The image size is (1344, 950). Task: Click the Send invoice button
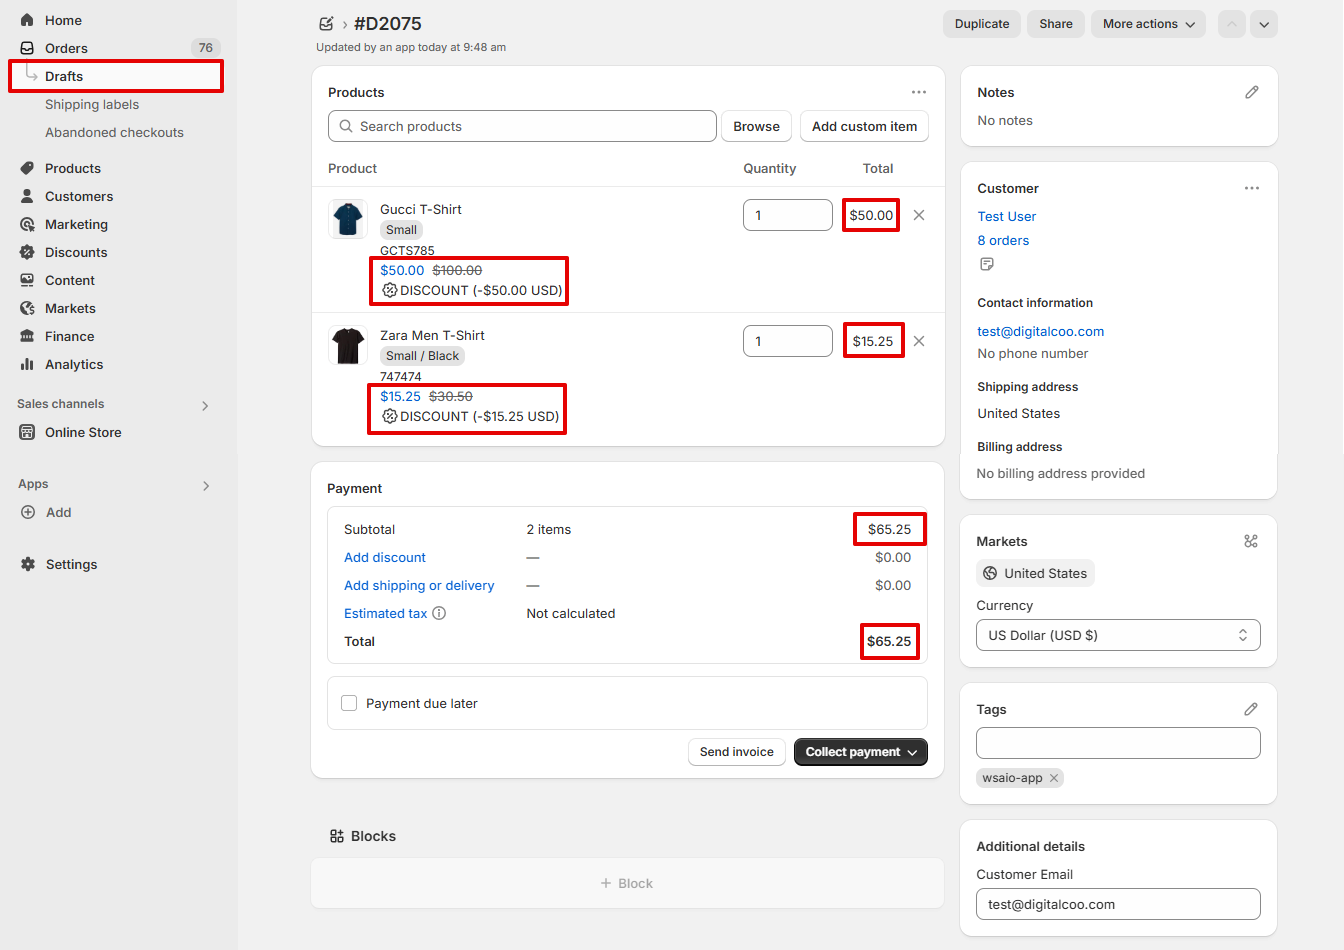pos(736,752)
